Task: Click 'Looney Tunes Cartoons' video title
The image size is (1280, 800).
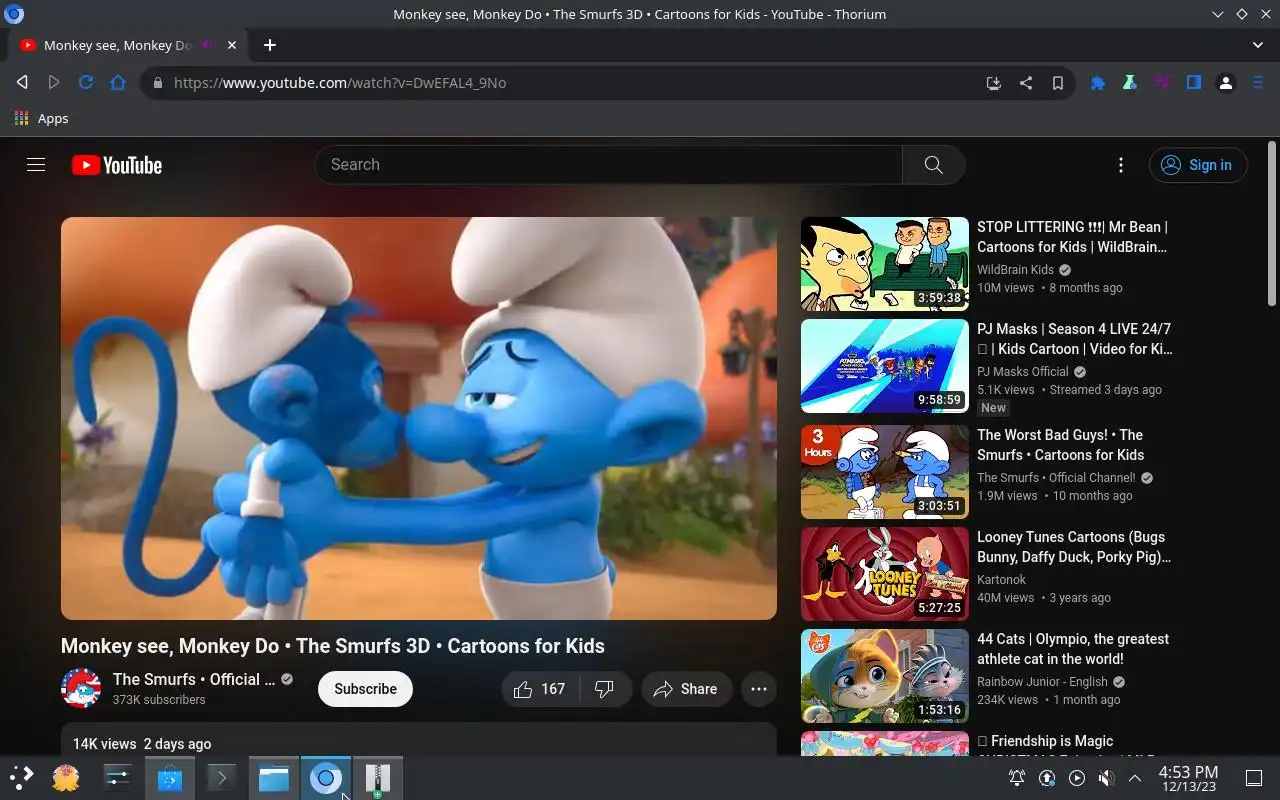Action: pyautogui.click(x=1074, y=547)
